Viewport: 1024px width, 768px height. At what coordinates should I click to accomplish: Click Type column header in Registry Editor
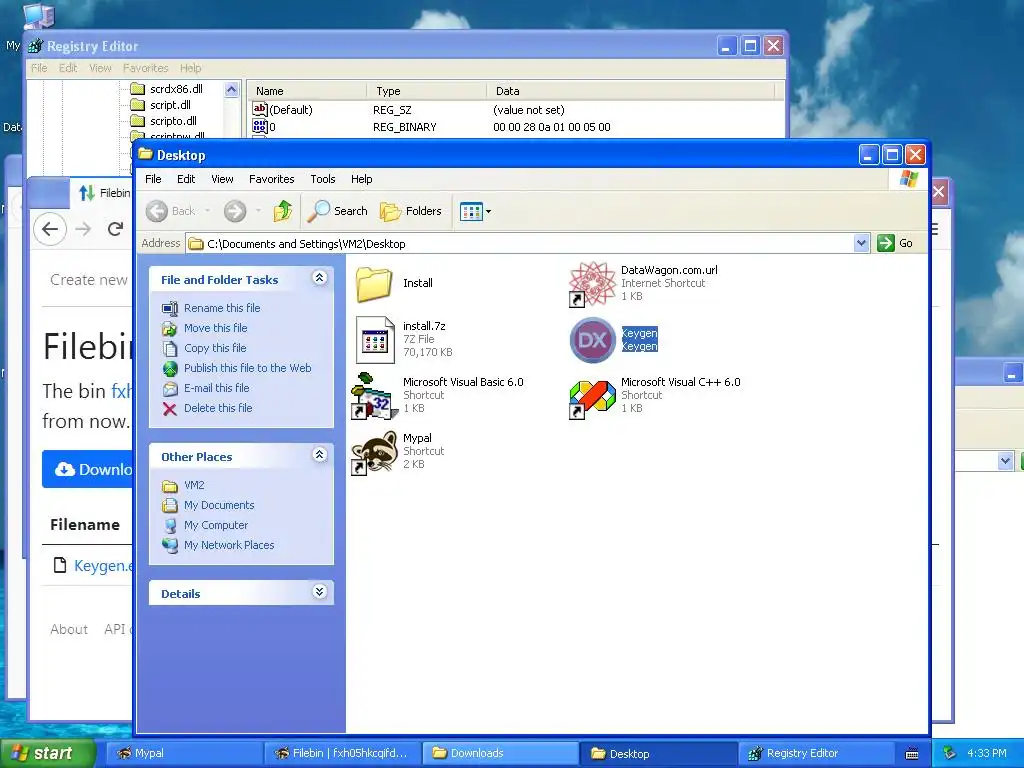click(426, 91)
